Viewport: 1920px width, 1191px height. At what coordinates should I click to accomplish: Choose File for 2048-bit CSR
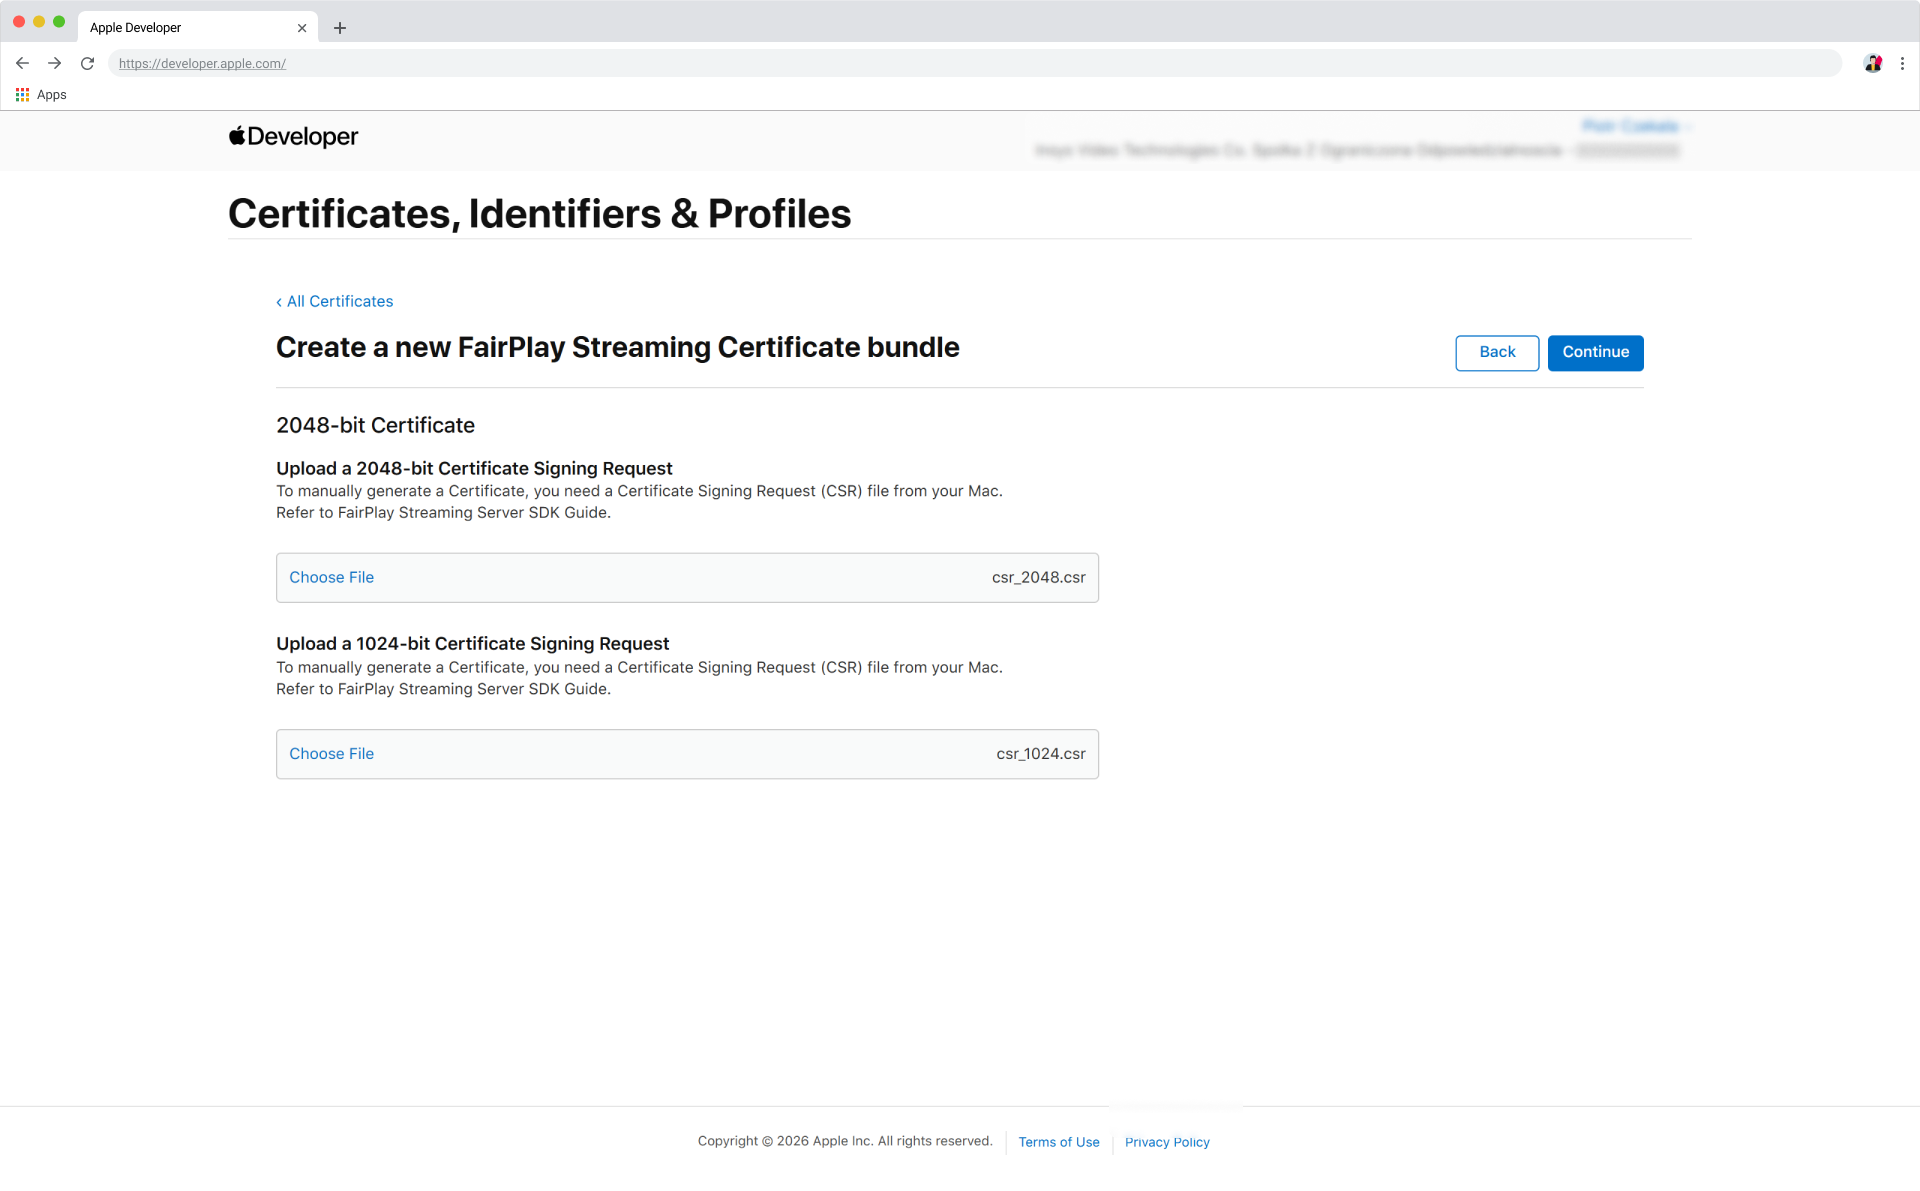(x=331, y=577)
